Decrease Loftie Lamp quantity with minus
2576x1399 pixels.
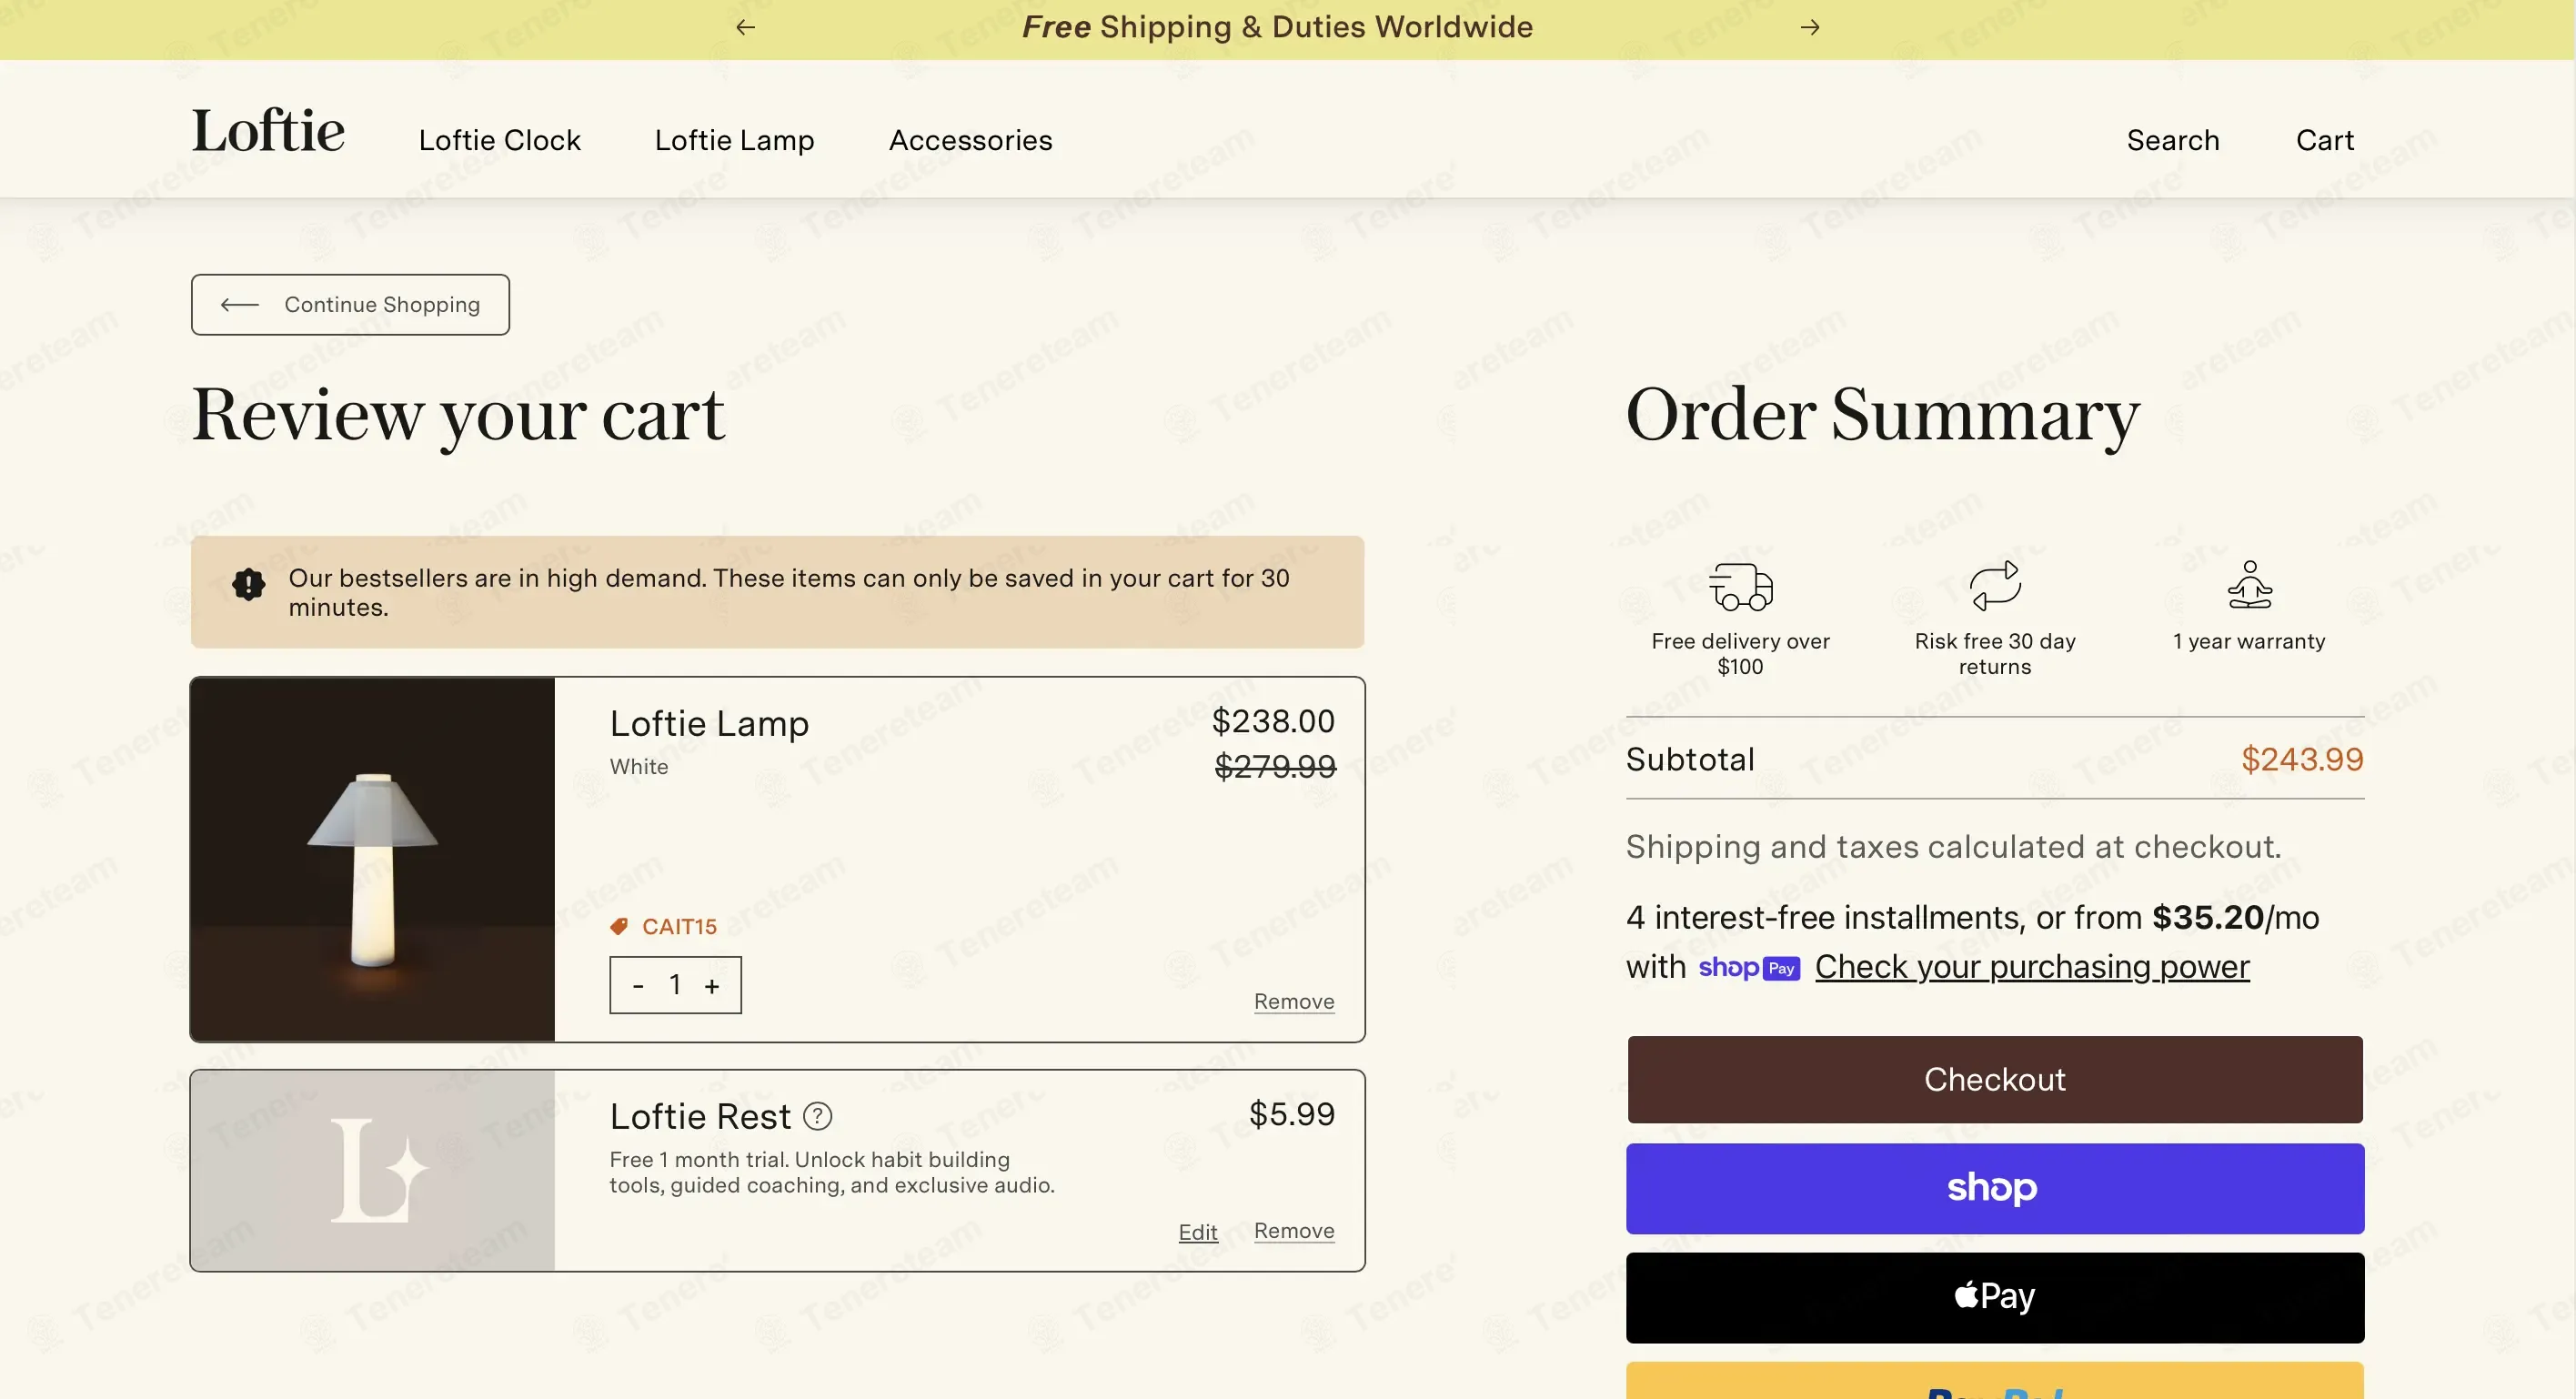pos(638,986)
